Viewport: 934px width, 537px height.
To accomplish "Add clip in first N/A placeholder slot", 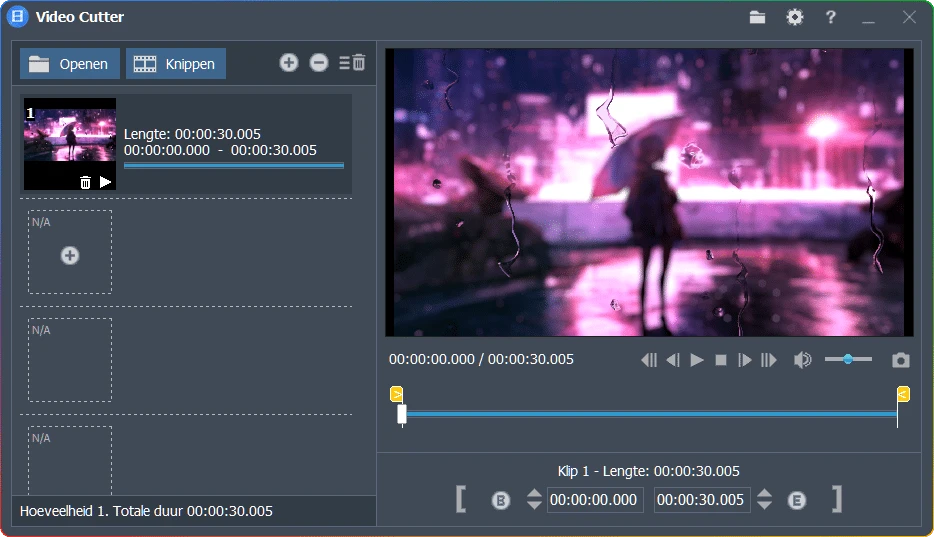I will coord(70,255).
